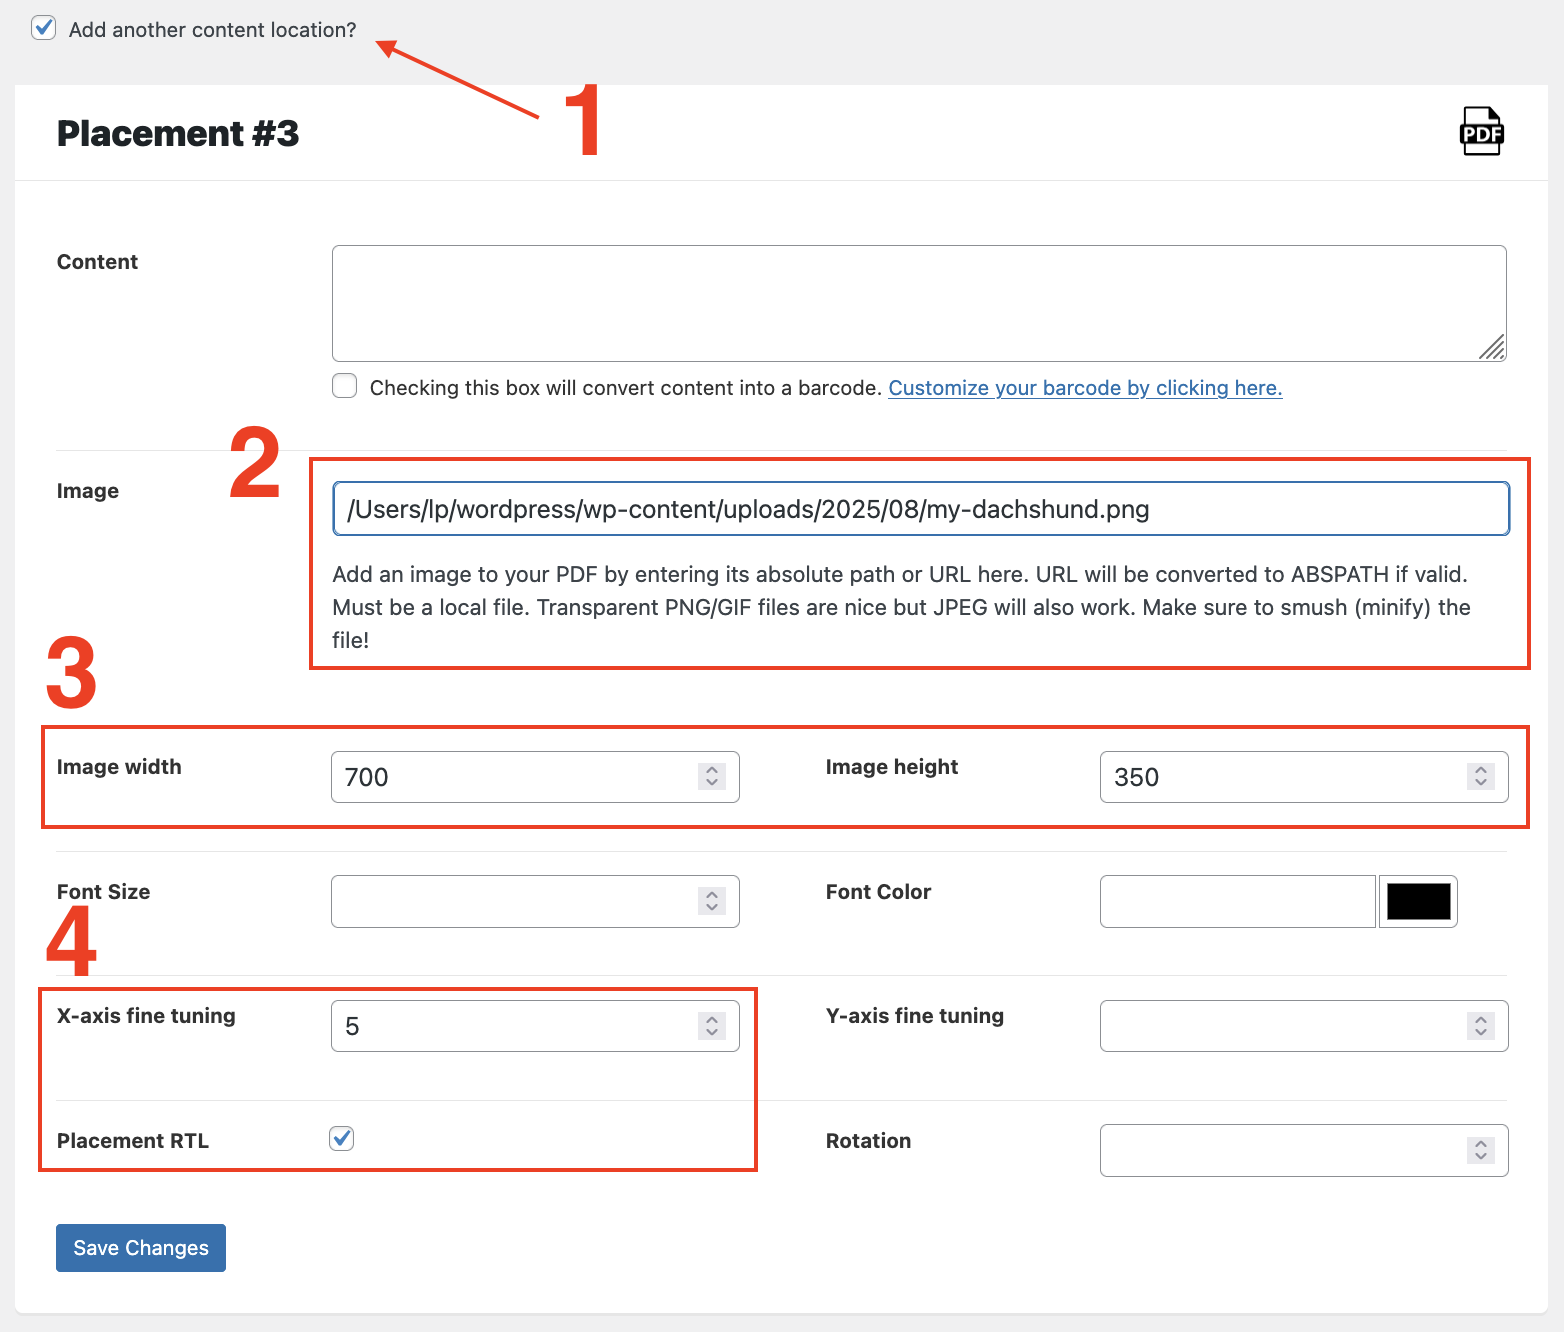Viewport: 1564px width, 1332px height.
Task: Click the 'Add an image to your PDF' help text
Action: pyautogui.click(x=901, y=607)
